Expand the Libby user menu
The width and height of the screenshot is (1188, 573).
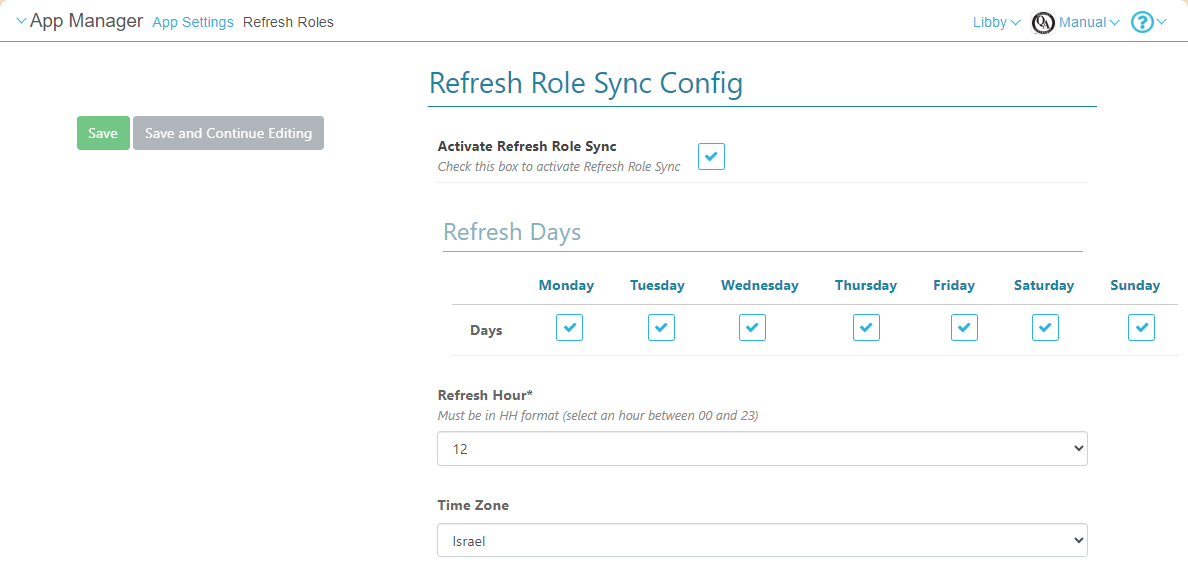(996, 22)
